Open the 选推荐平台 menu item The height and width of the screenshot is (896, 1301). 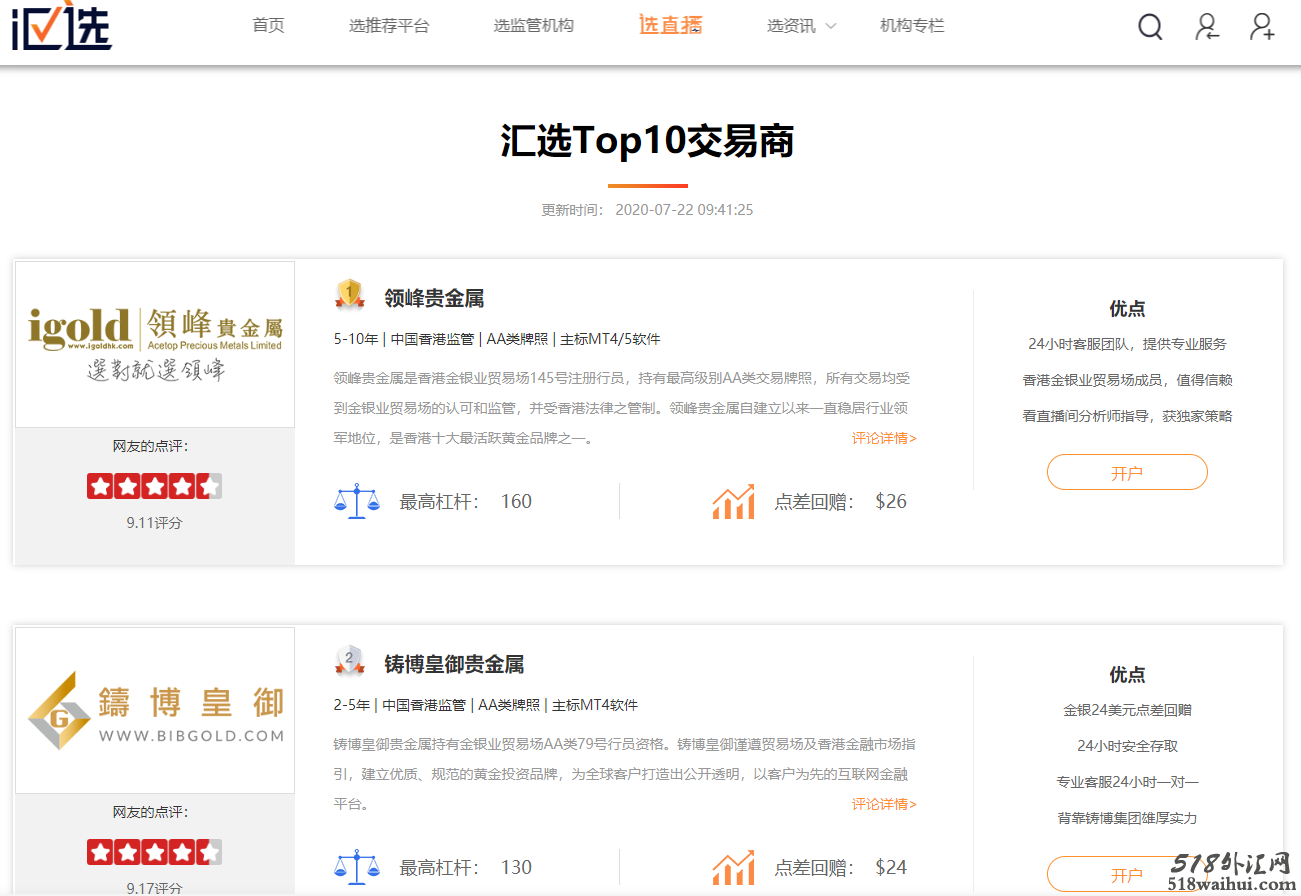pyautogui.click(x=389, y=26)
